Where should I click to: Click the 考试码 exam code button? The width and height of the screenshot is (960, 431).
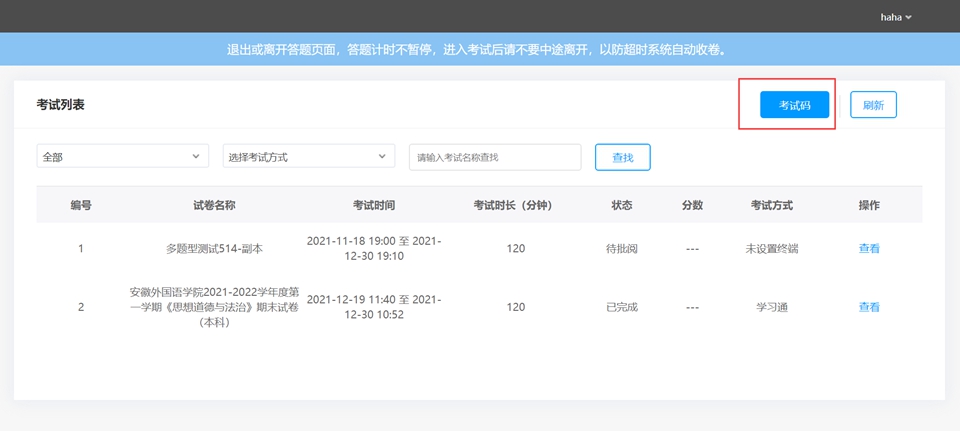[794, 105]
